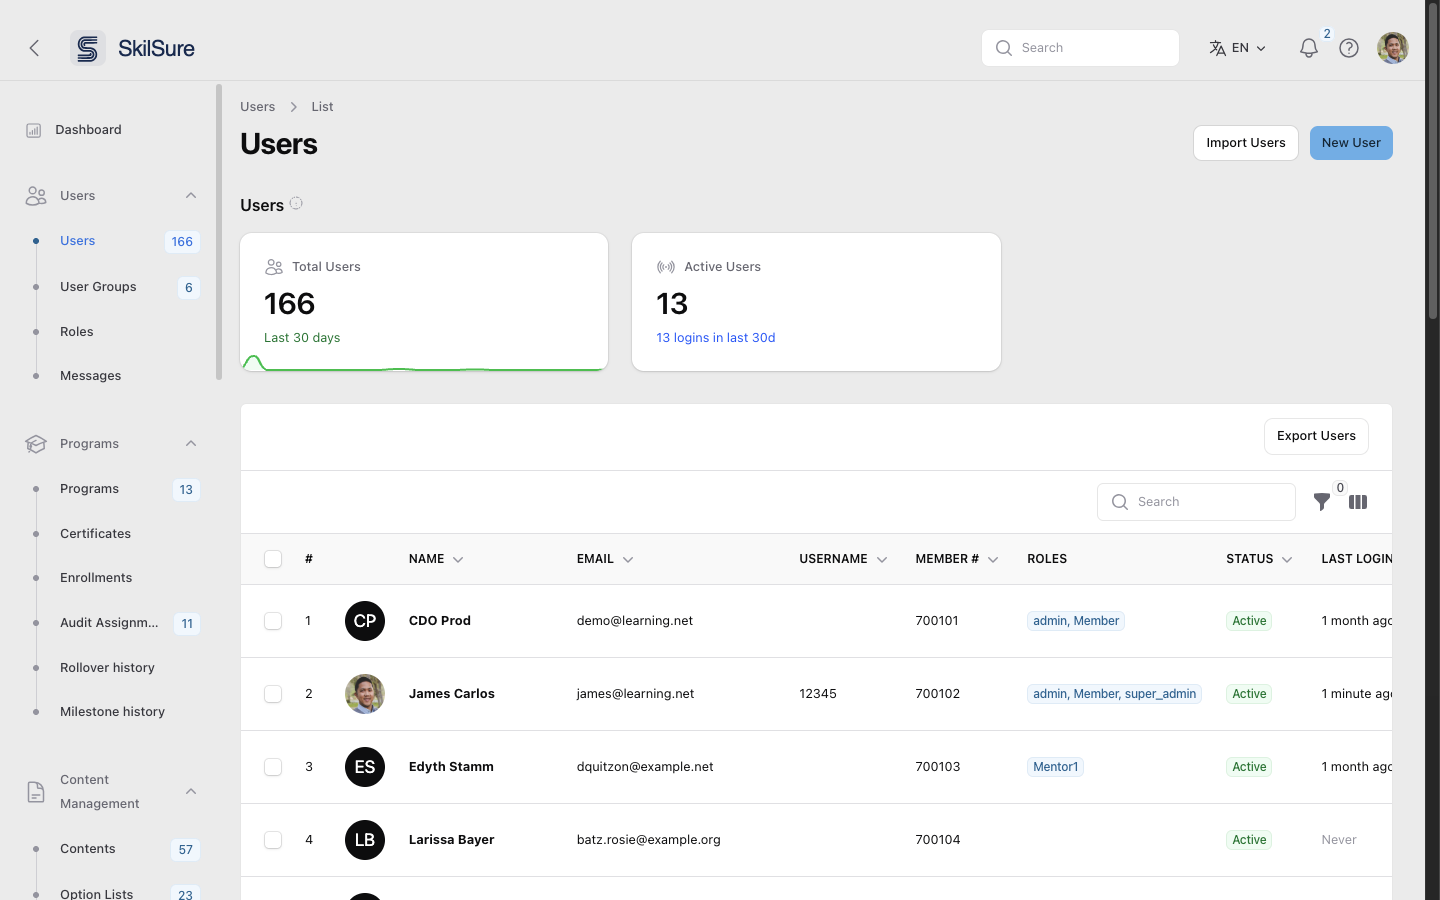The width and height of the screenshot is (1440, 900).
Task: Click email dquitzon@example.net
Action: 645,767
